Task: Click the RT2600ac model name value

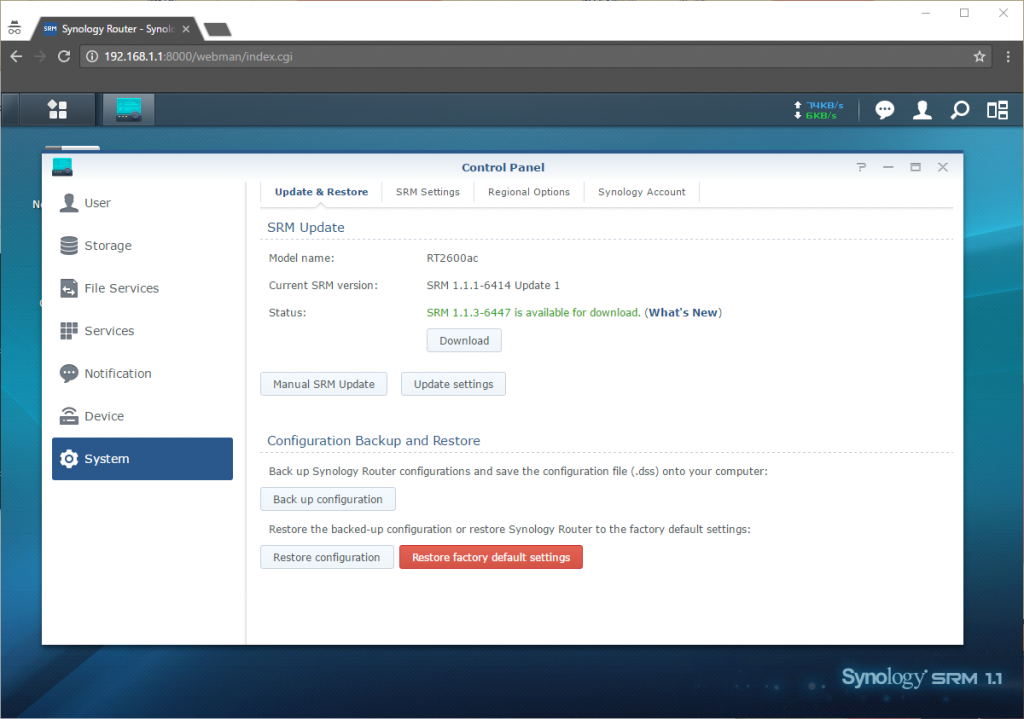Action: pos(452,258)
